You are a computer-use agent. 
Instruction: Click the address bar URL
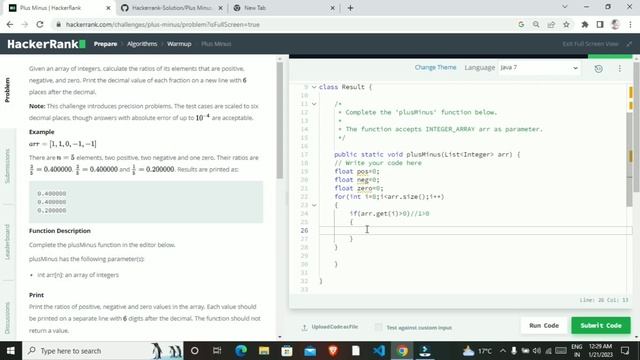(162, 24)
